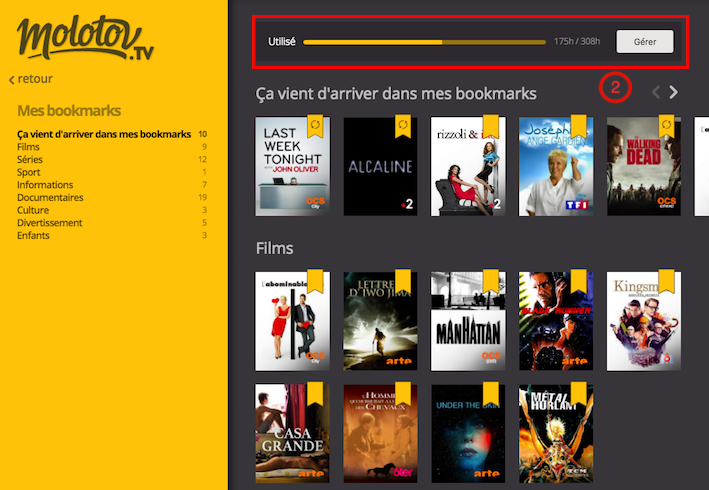Toggle bookmark ribbon on Métal Hurlant
This screenshot has width=709, height=490.
click(578, 394)
